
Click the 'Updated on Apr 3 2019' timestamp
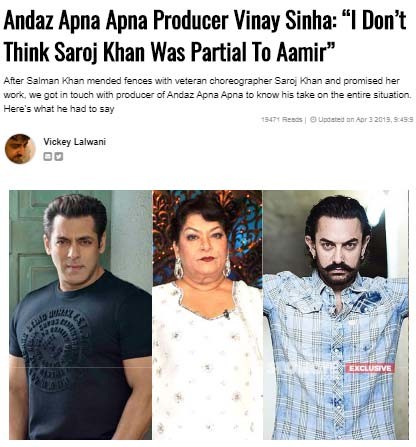click(x=366, y=119)
